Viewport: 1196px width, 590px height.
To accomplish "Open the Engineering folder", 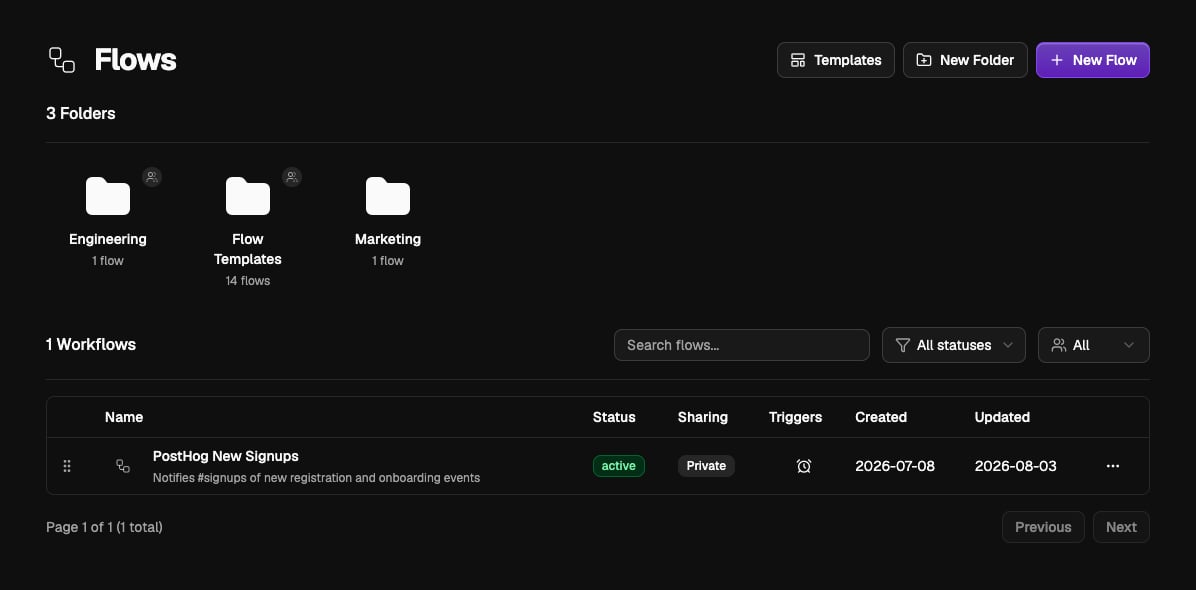I will point(108,197).
